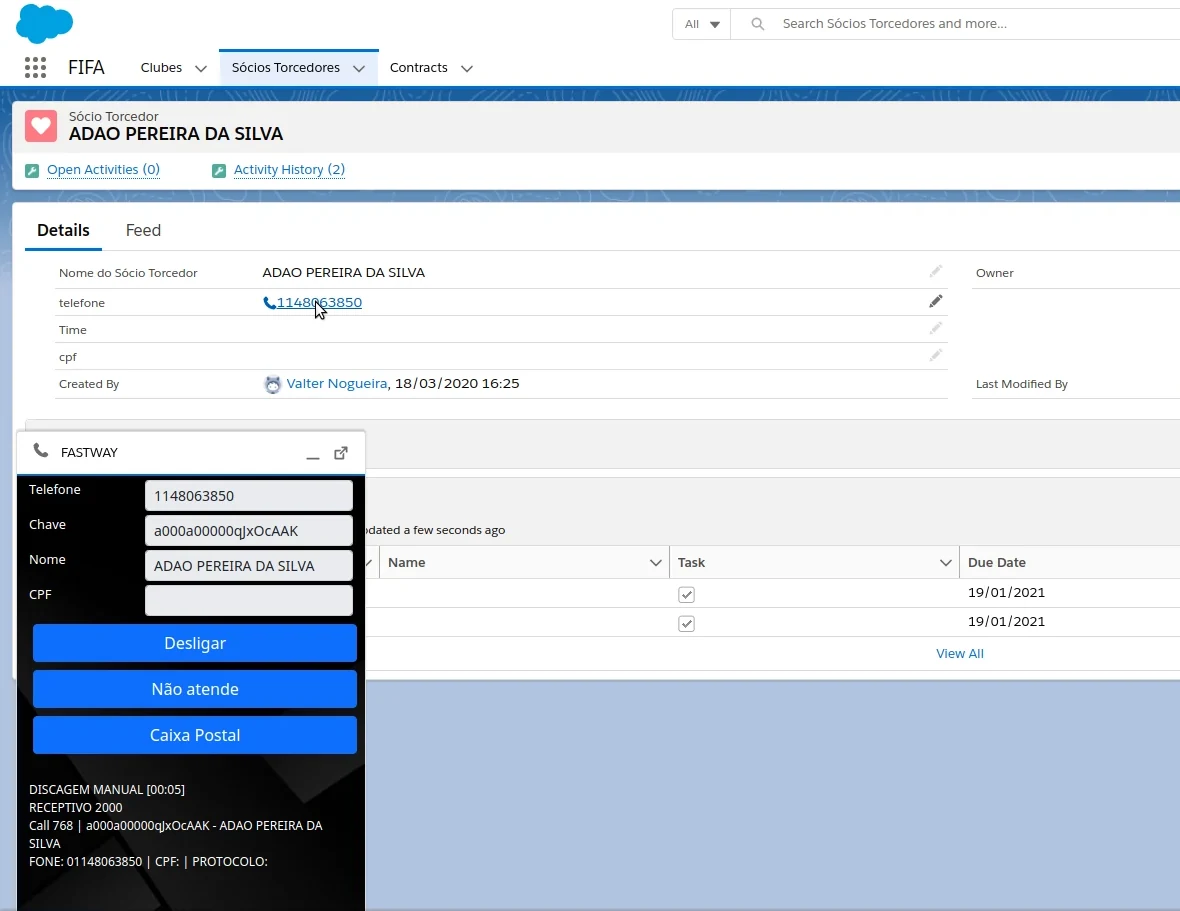Open the Contracts tab
Image resolution: width=1180 pixels, height=911 pixels.
pyautogui.click(x=418, y=68)
